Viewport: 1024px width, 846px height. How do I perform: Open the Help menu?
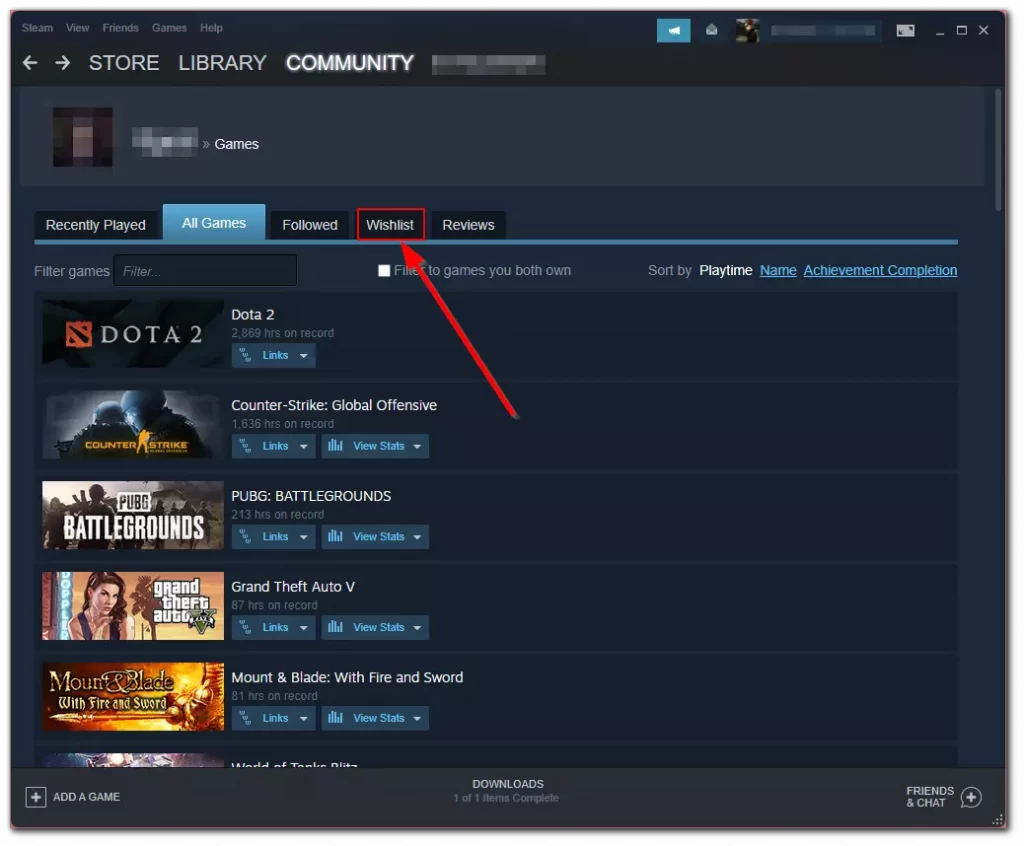tap(211, 28)
